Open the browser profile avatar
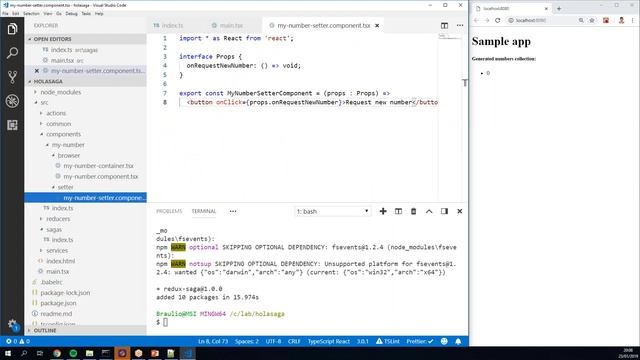The width and height of the screenshot is (640, 360). pos(621,20)
